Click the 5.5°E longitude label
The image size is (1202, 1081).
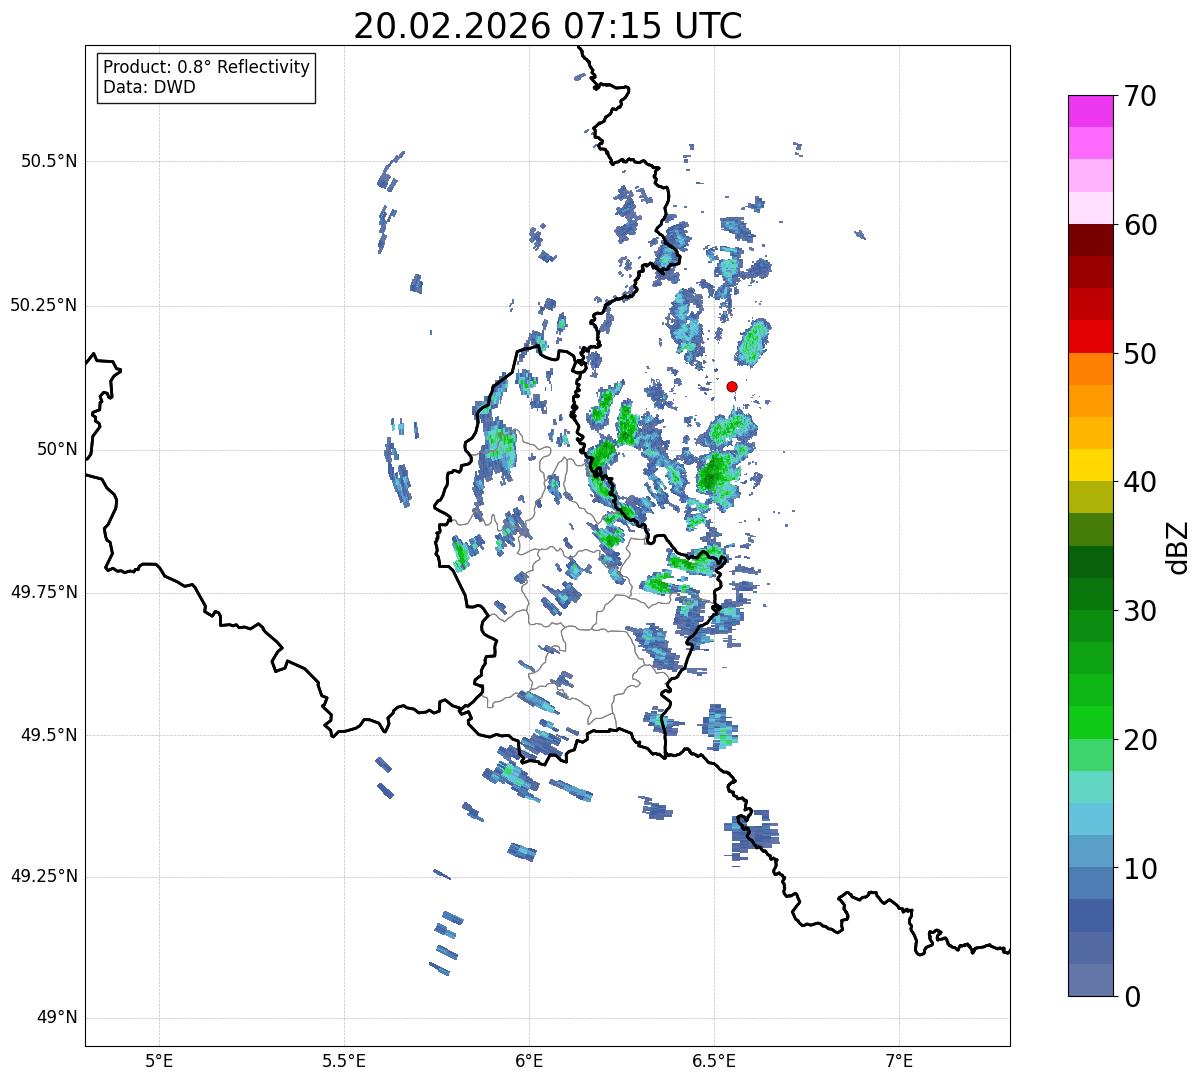(x=344, y=1060)
